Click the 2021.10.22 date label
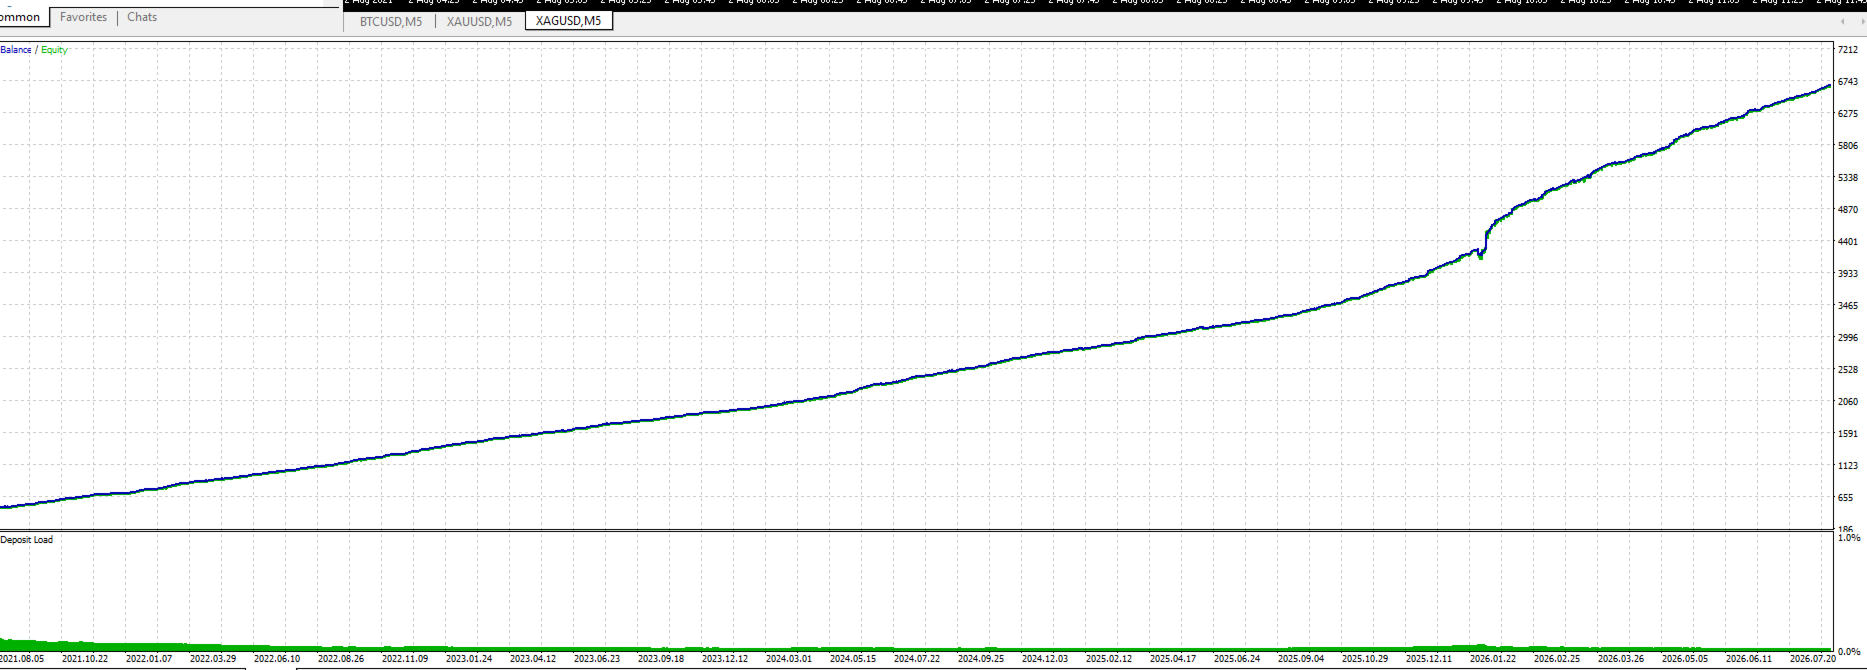 click(85, 659)
